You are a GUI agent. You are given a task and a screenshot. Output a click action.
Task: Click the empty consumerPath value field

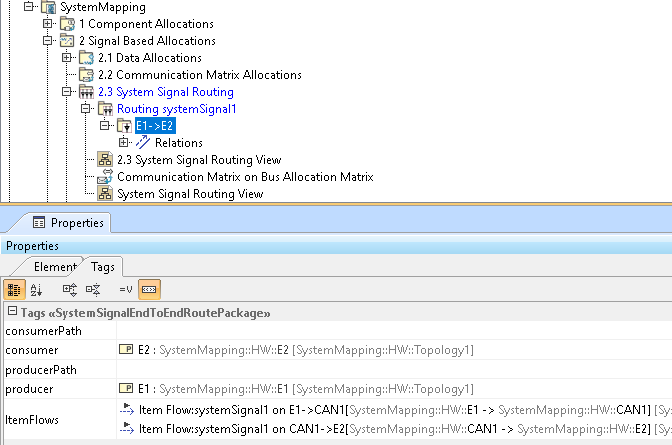pos(394,331)
